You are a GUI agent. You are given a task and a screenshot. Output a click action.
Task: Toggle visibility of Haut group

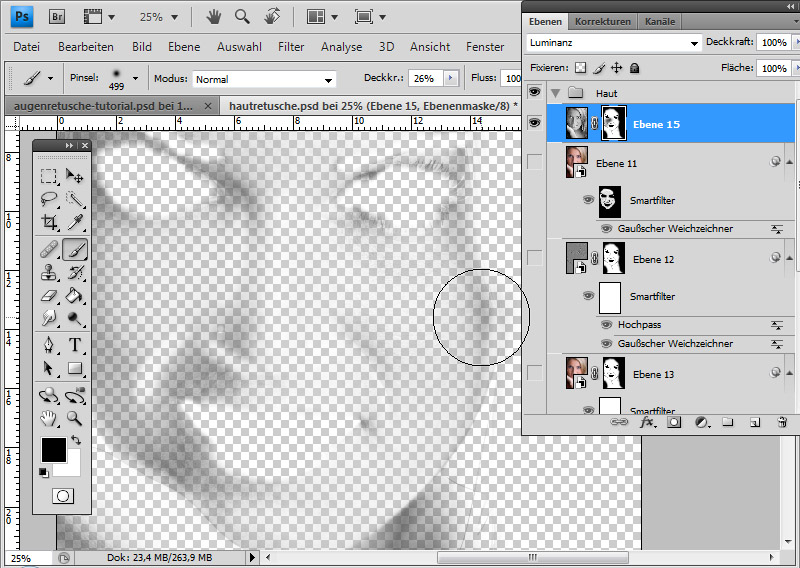coord(534,92)
